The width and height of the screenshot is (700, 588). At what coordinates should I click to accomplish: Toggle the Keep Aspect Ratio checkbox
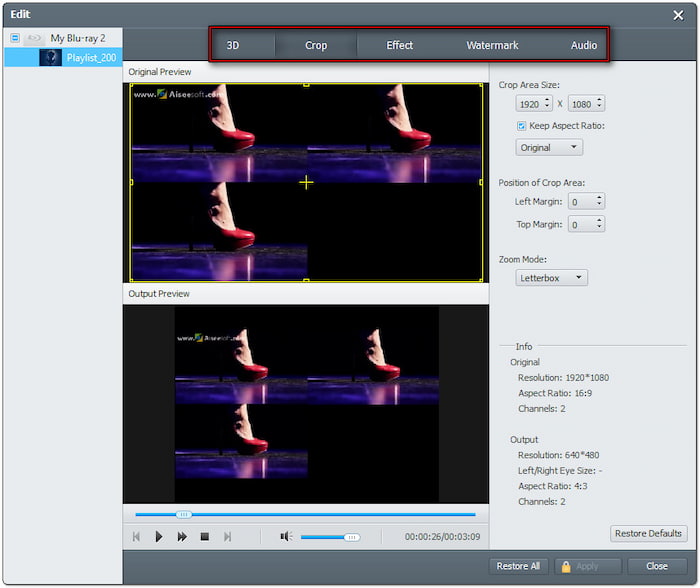[x=522, y=126]
